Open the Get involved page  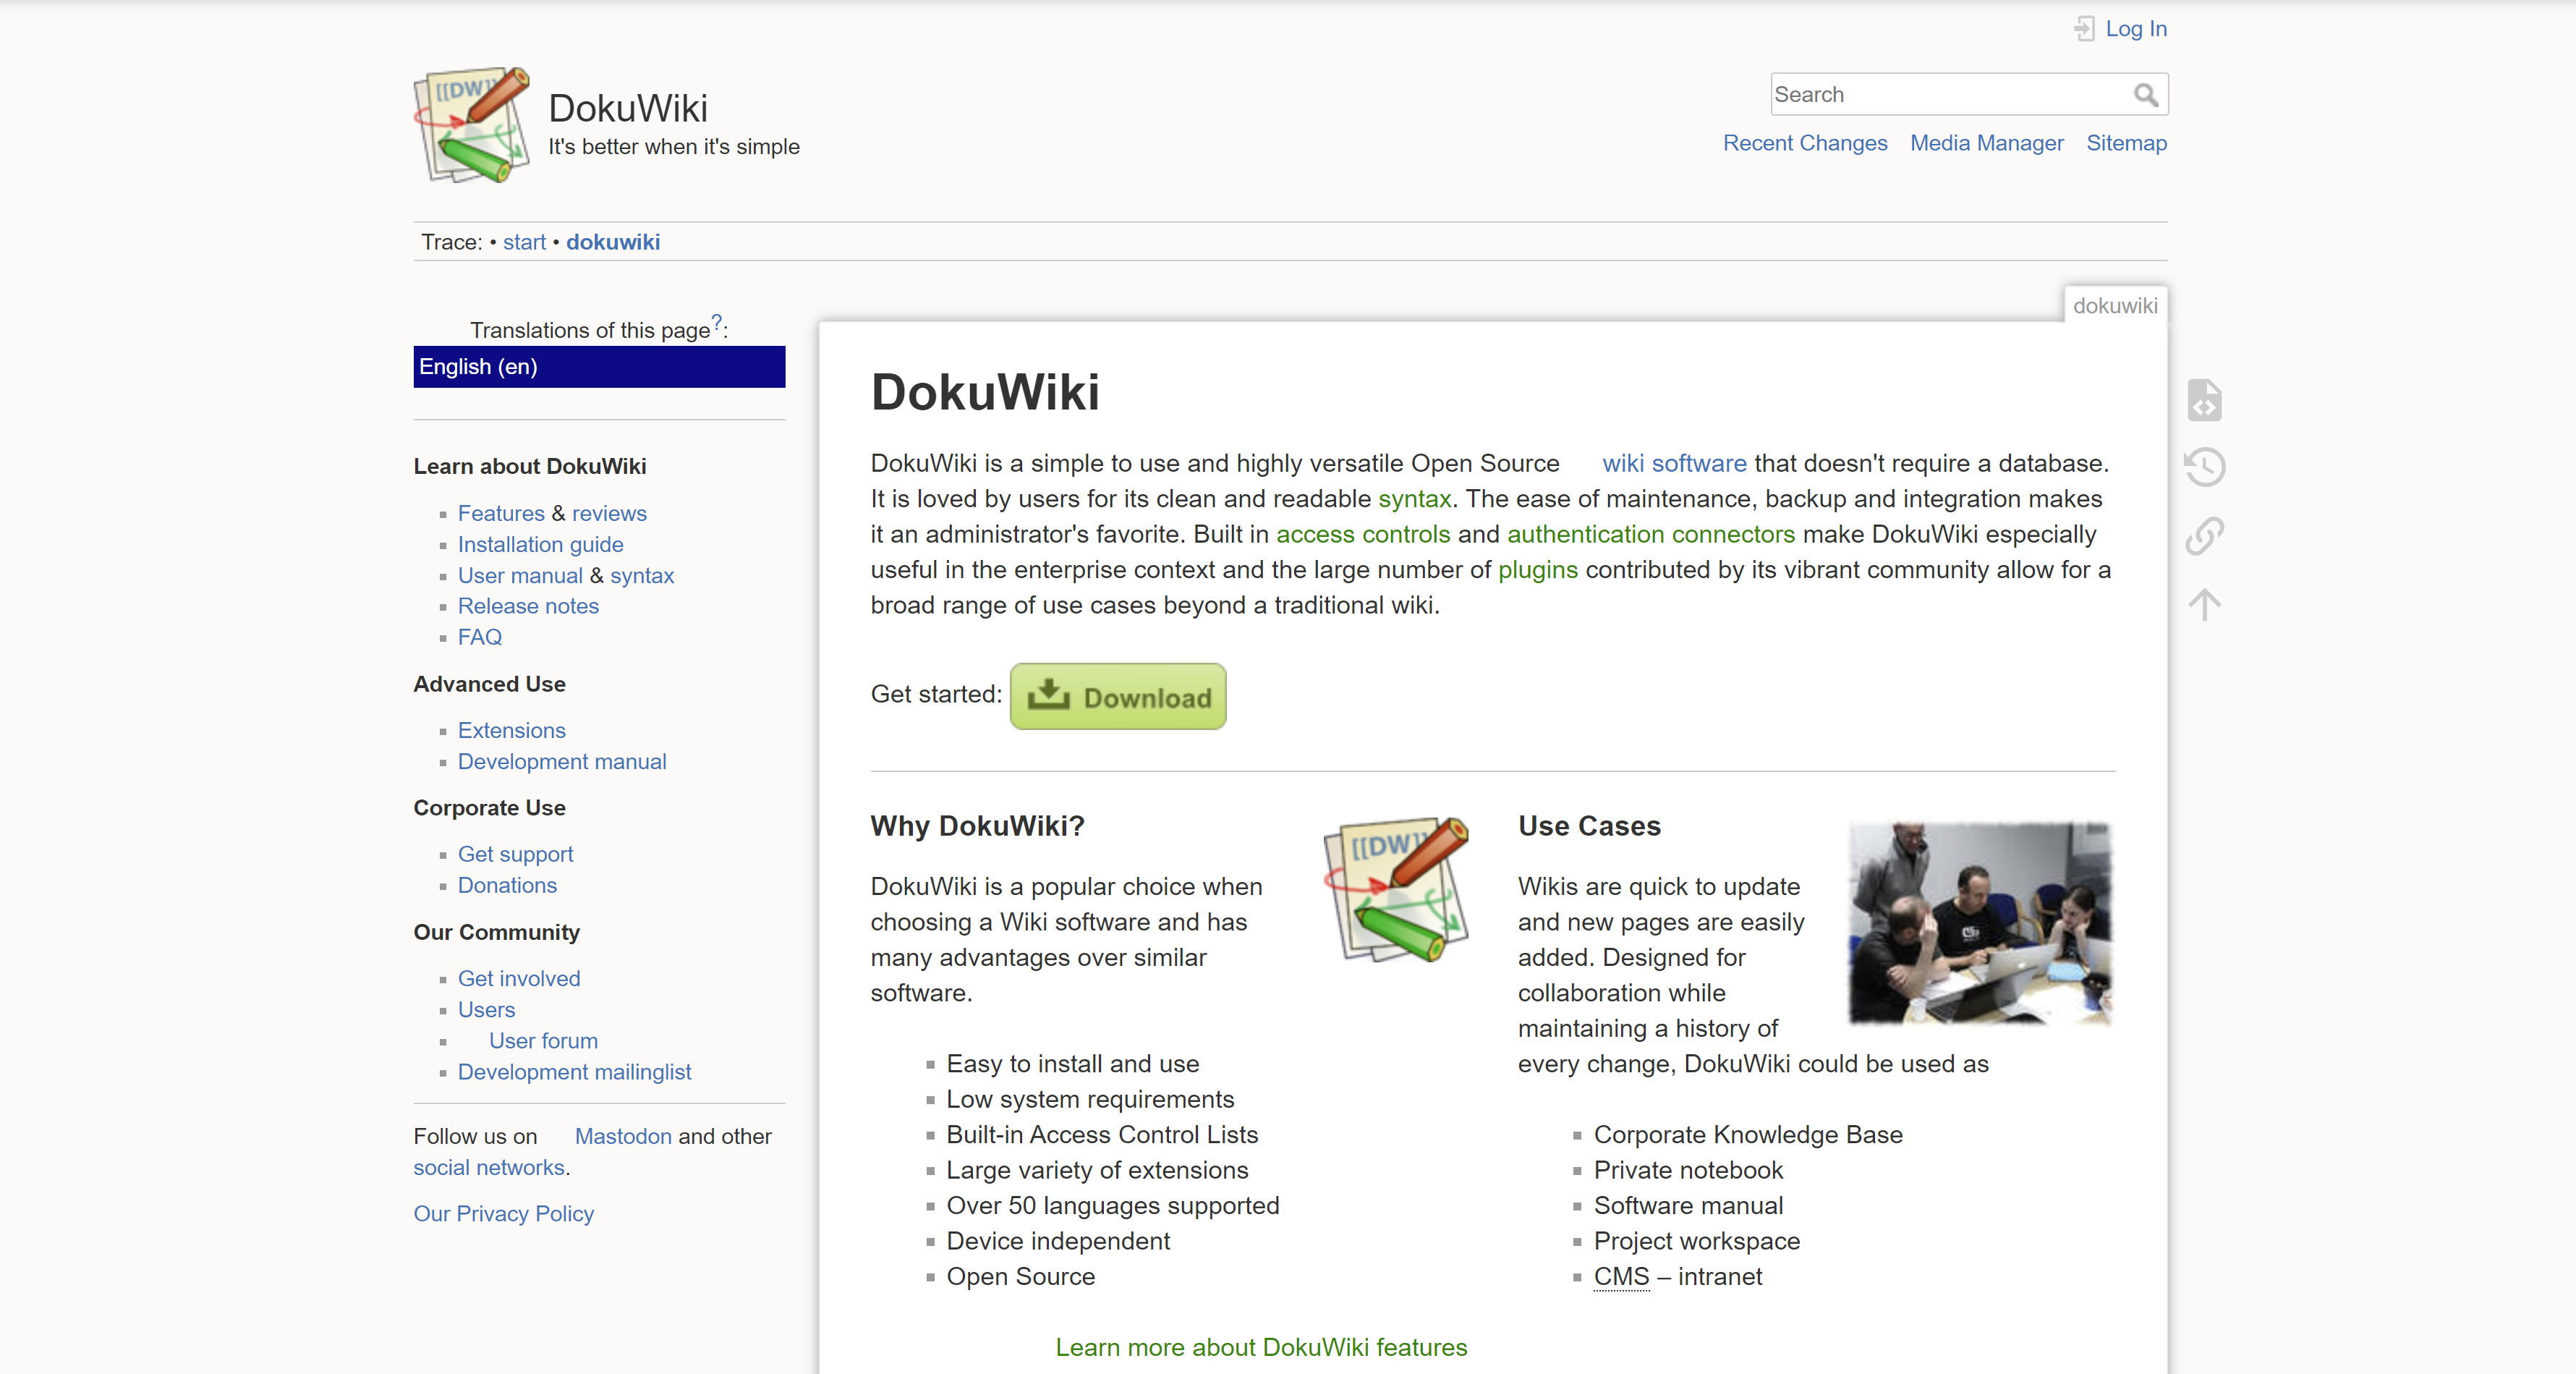(x=519, y=978)
